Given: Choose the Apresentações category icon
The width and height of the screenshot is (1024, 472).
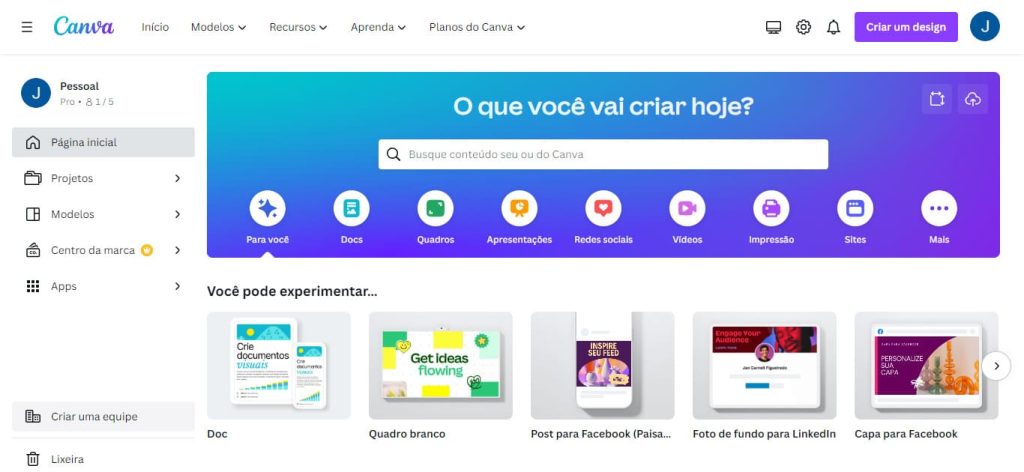Looking at the screenshot, I should [519, 208].
